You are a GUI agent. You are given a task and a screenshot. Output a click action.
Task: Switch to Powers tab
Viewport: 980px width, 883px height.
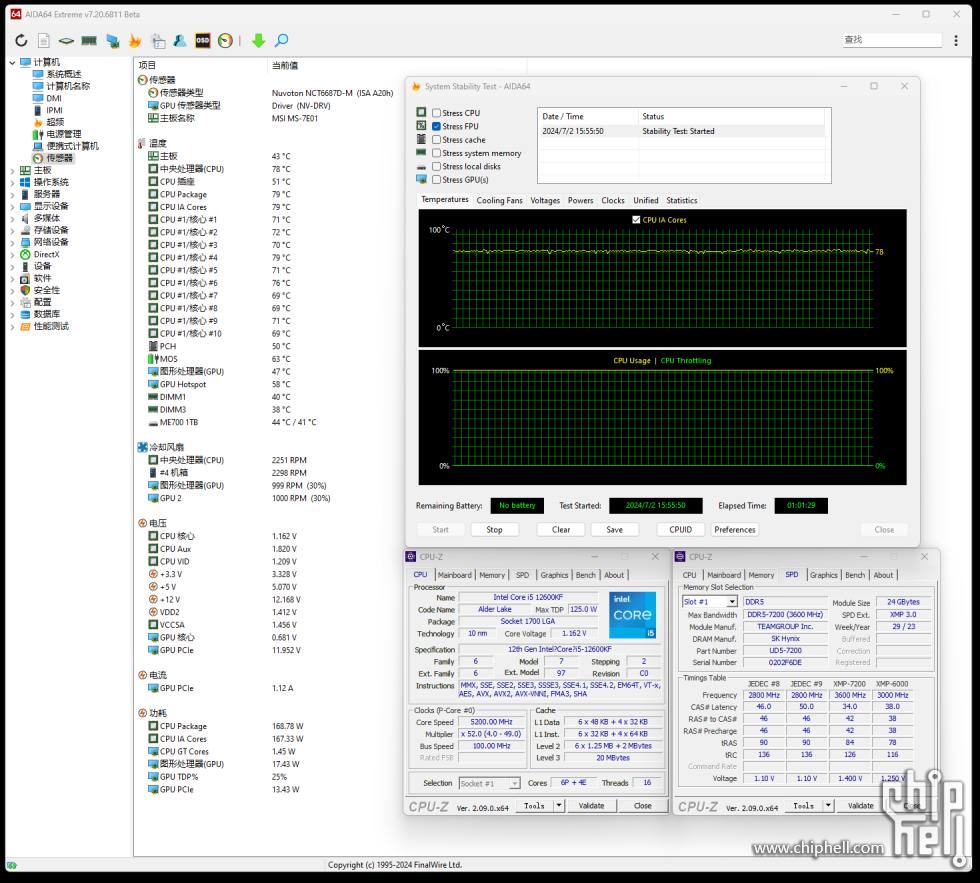coord(581,201)
